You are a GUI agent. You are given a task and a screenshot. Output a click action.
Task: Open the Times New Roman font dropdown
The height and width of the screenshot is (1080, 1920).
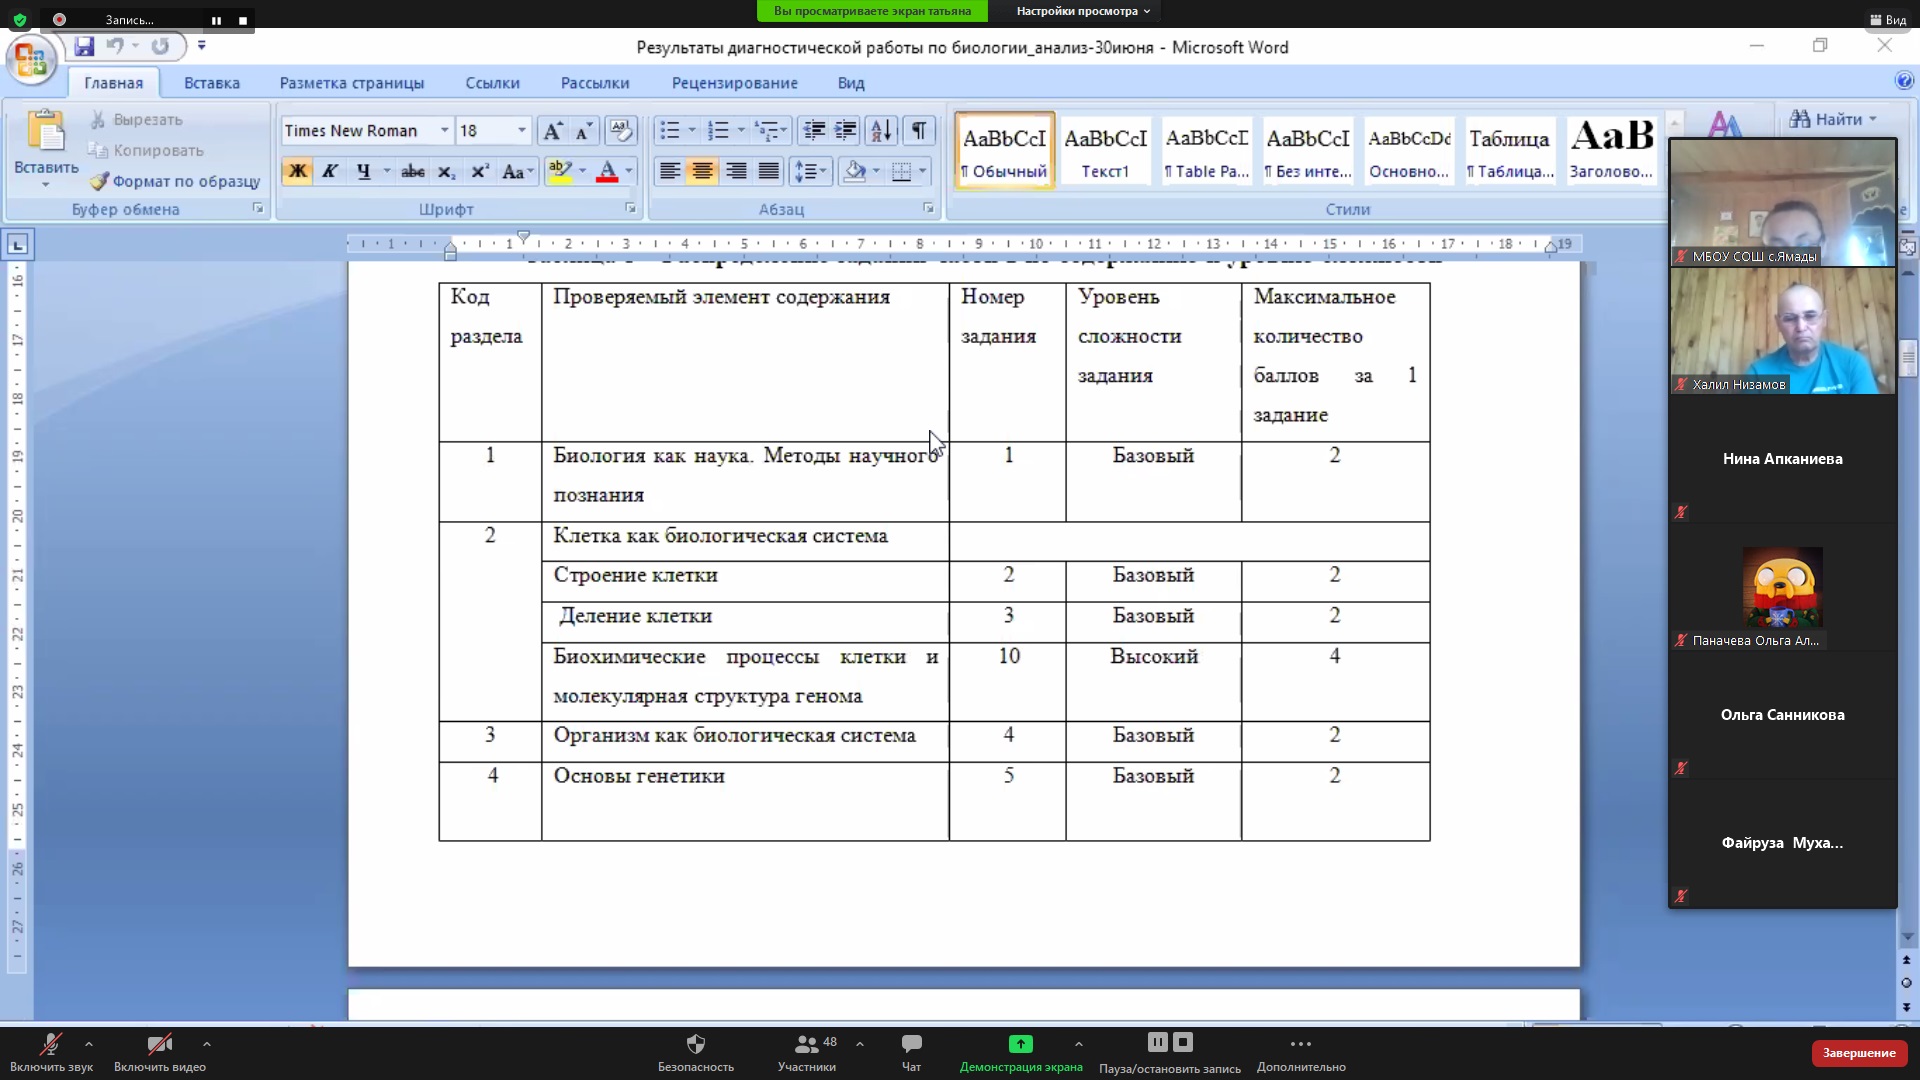(444, 131)
